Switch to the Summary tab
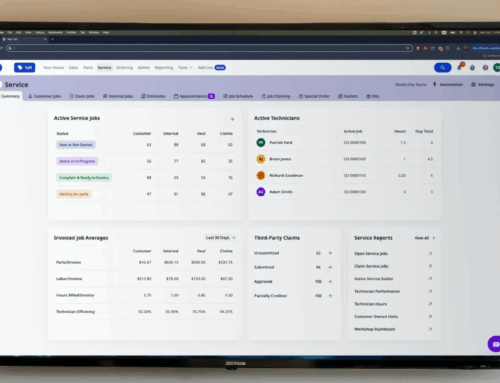The width and height of the screenshot is (500, 383). pyautogui.click(x=10, y=96)
